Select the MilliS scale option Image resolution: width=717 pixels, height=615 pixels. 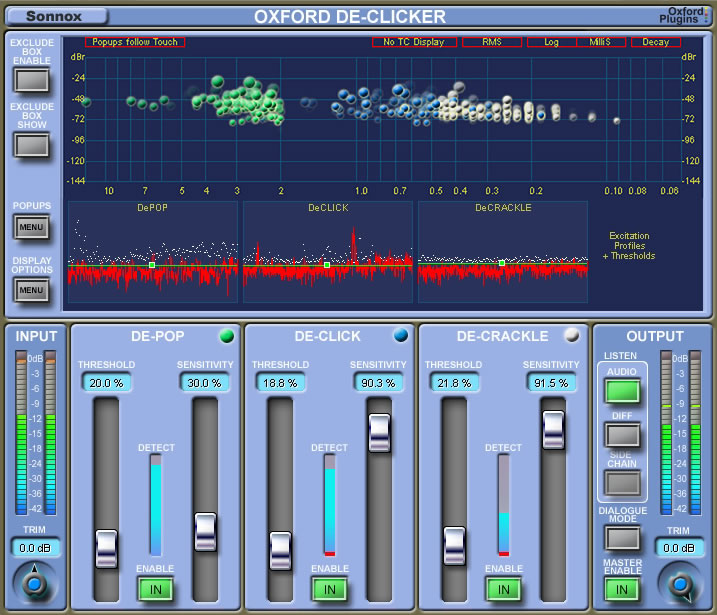click(600, 42)
